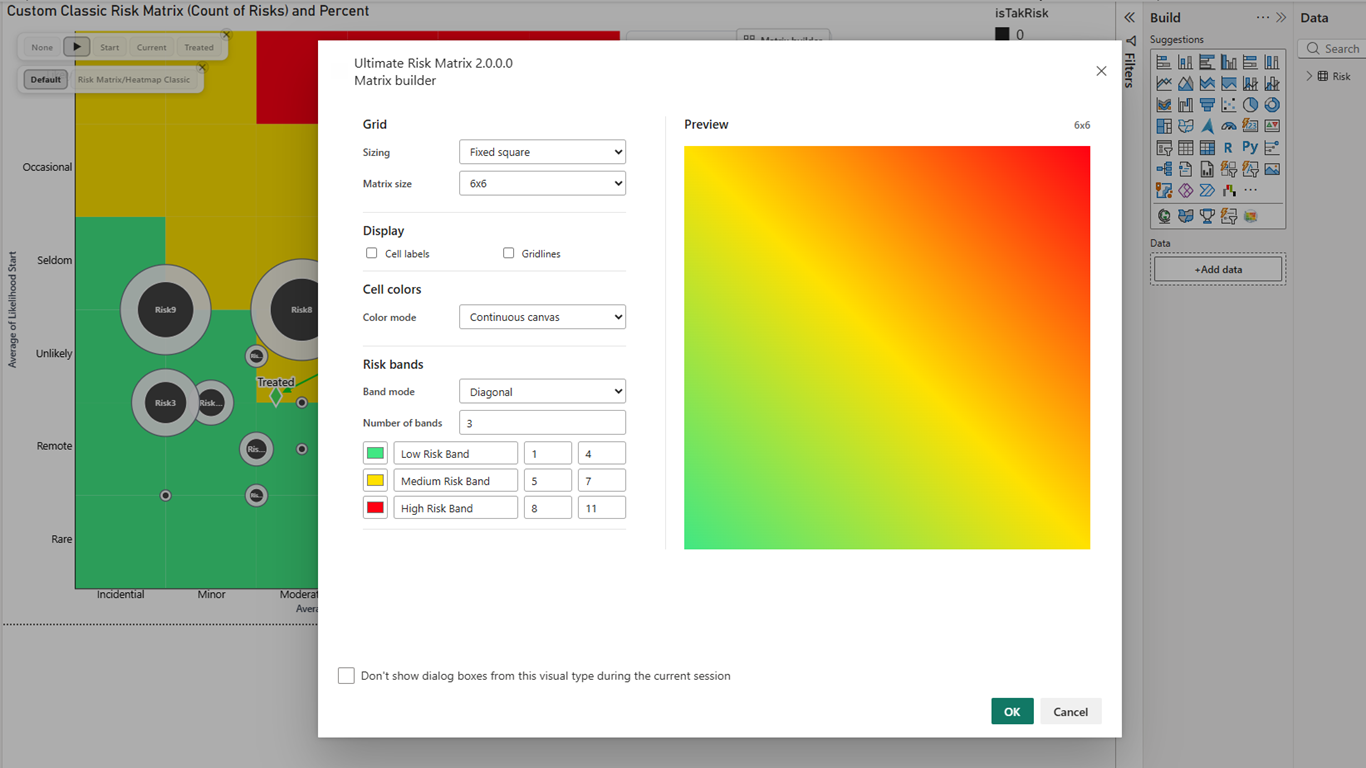Toggle the Treated state button

(199, 47)
